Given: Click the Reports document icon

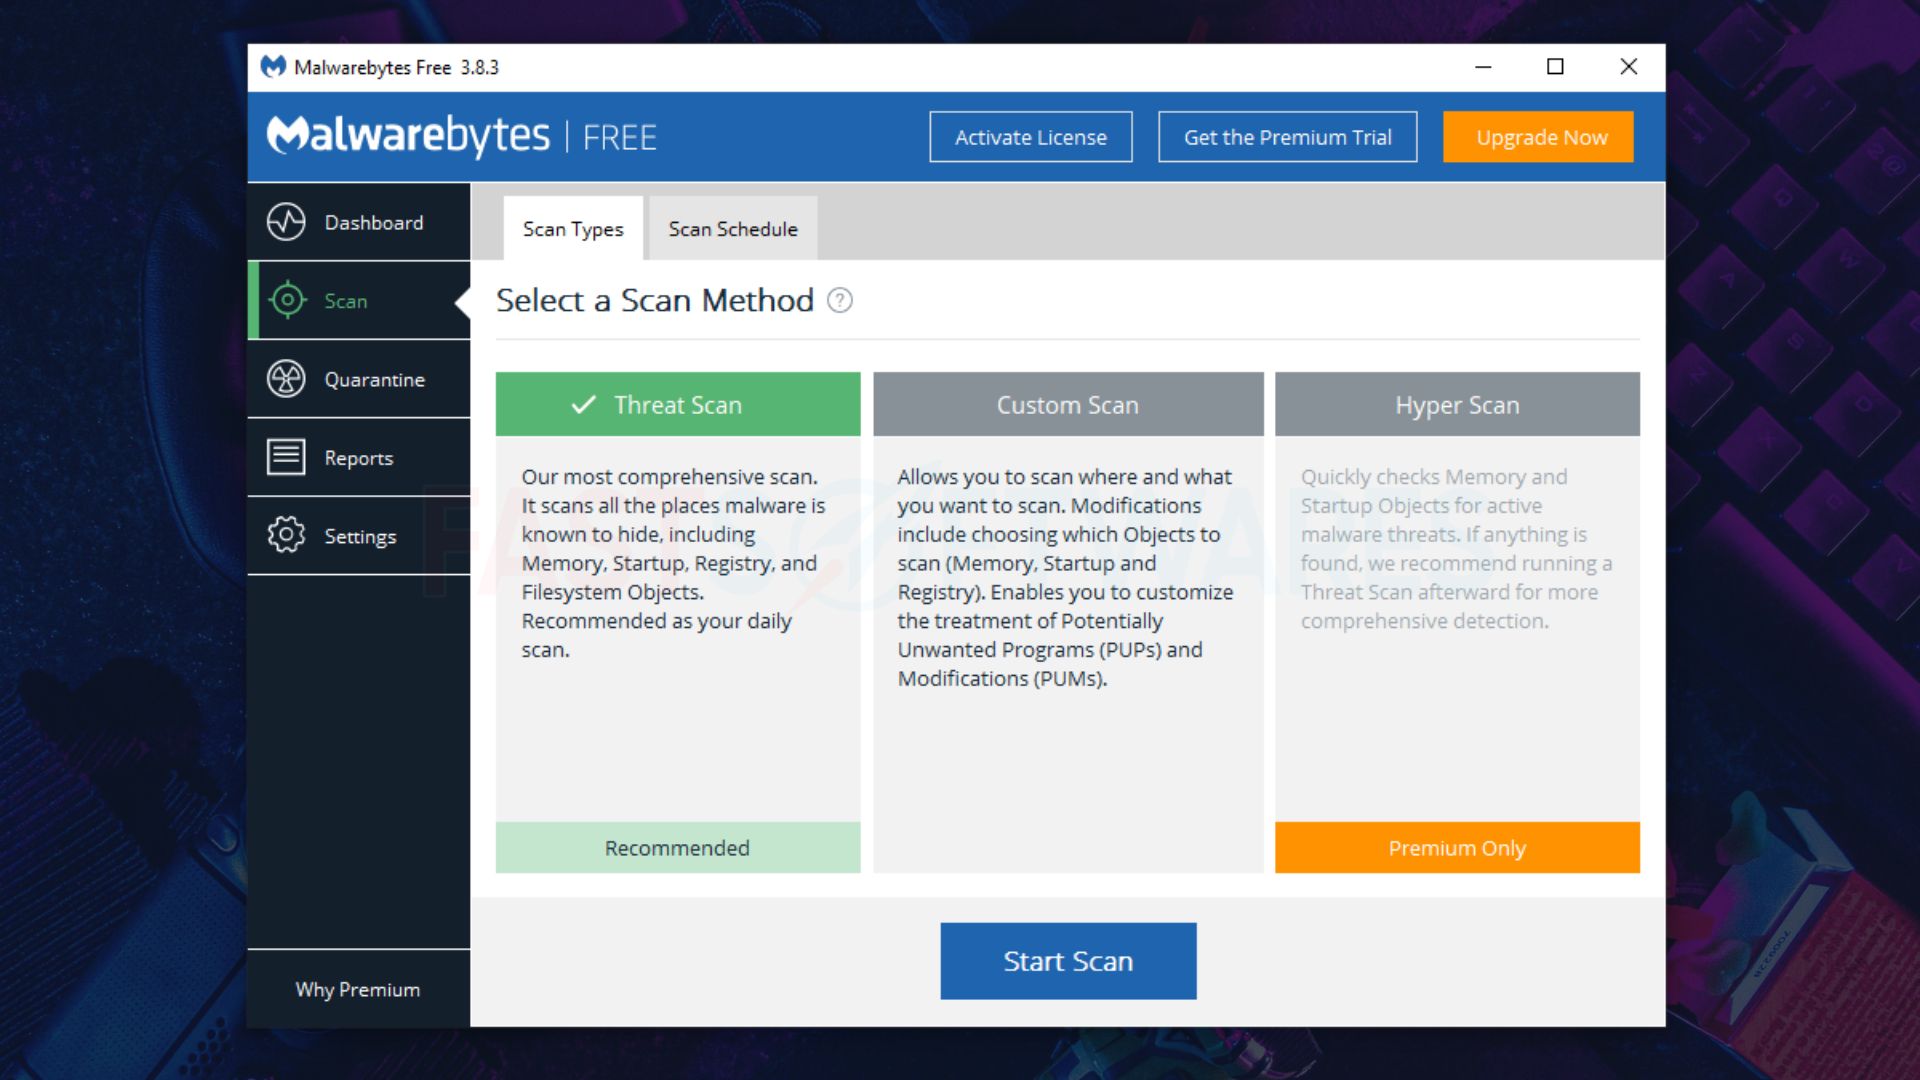Looking at the screenshot, I should click(286, 457).
